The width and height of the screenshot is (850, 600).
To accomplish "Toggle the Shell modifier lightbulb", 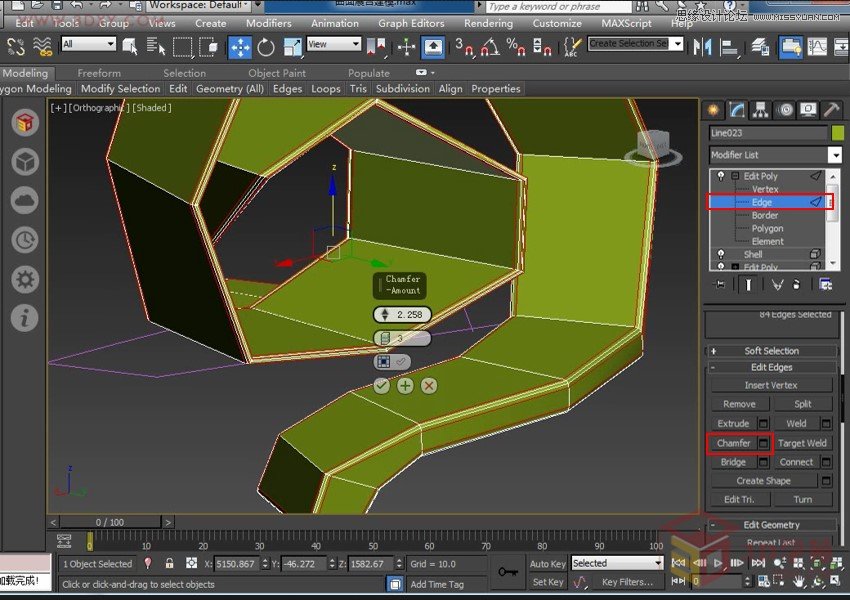I will [x=721, y=254].
